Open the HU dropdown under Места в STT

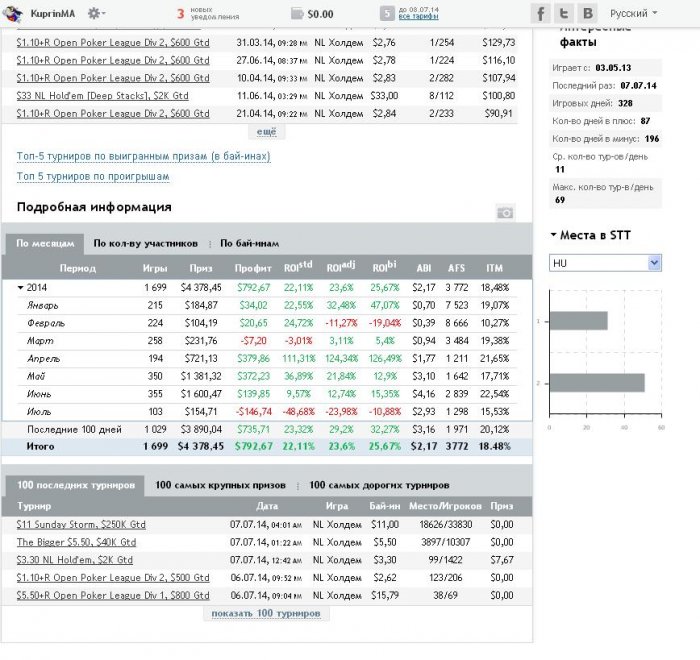(x=605, y=262)
